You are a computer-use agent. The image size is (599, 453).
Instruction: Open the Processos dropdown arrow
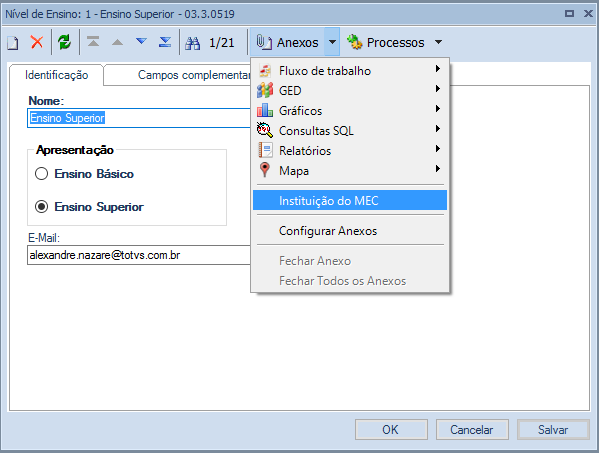pyautogui.click(x=439, y=42)
